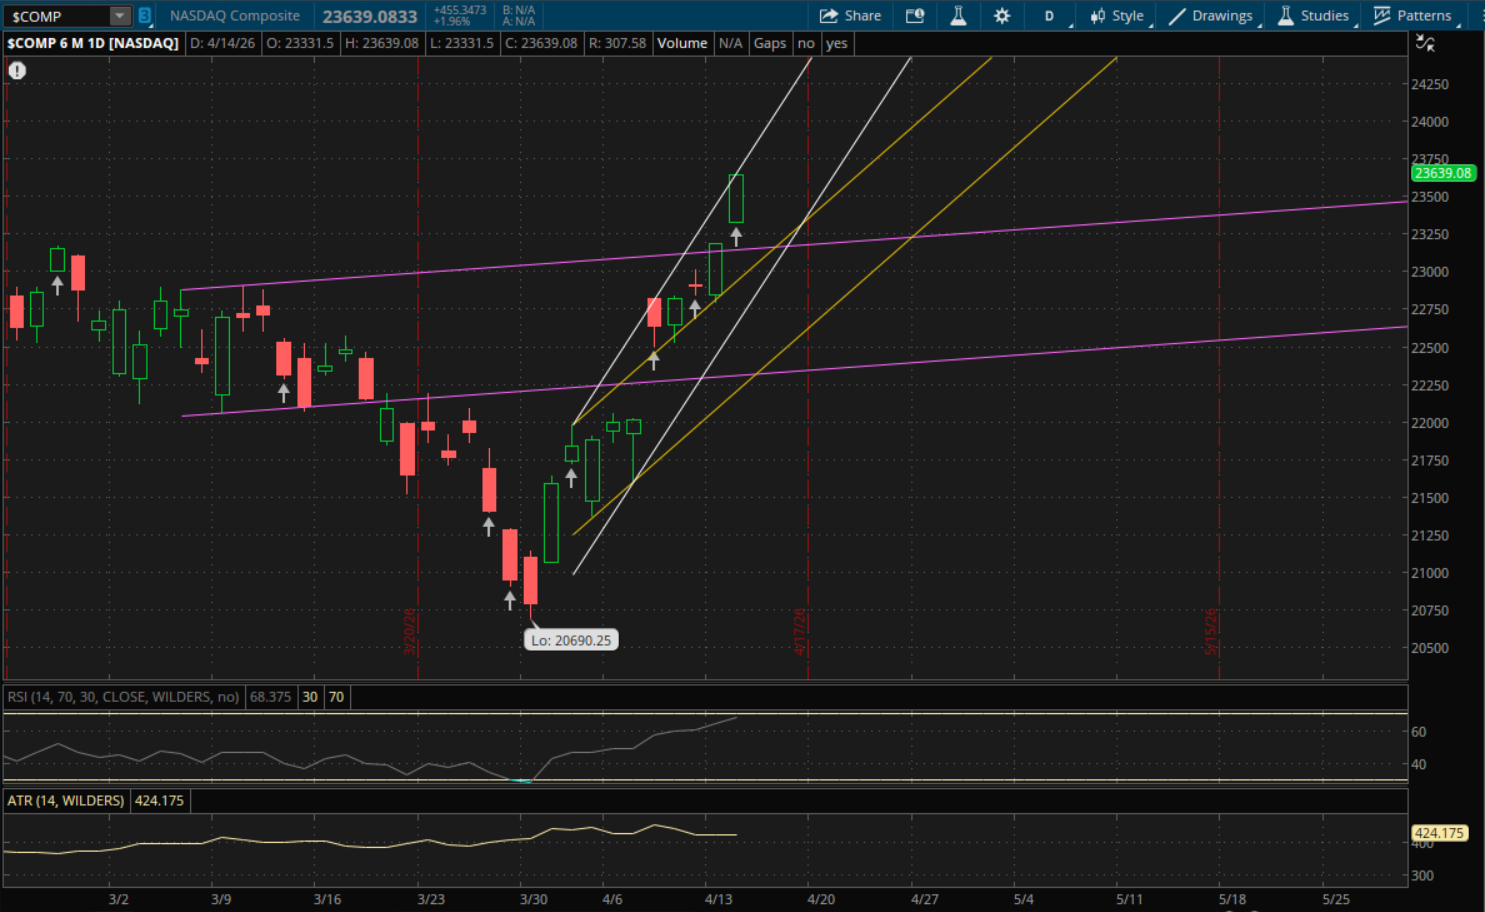Open the Studies dropdown

click(x=1314, y=16)
